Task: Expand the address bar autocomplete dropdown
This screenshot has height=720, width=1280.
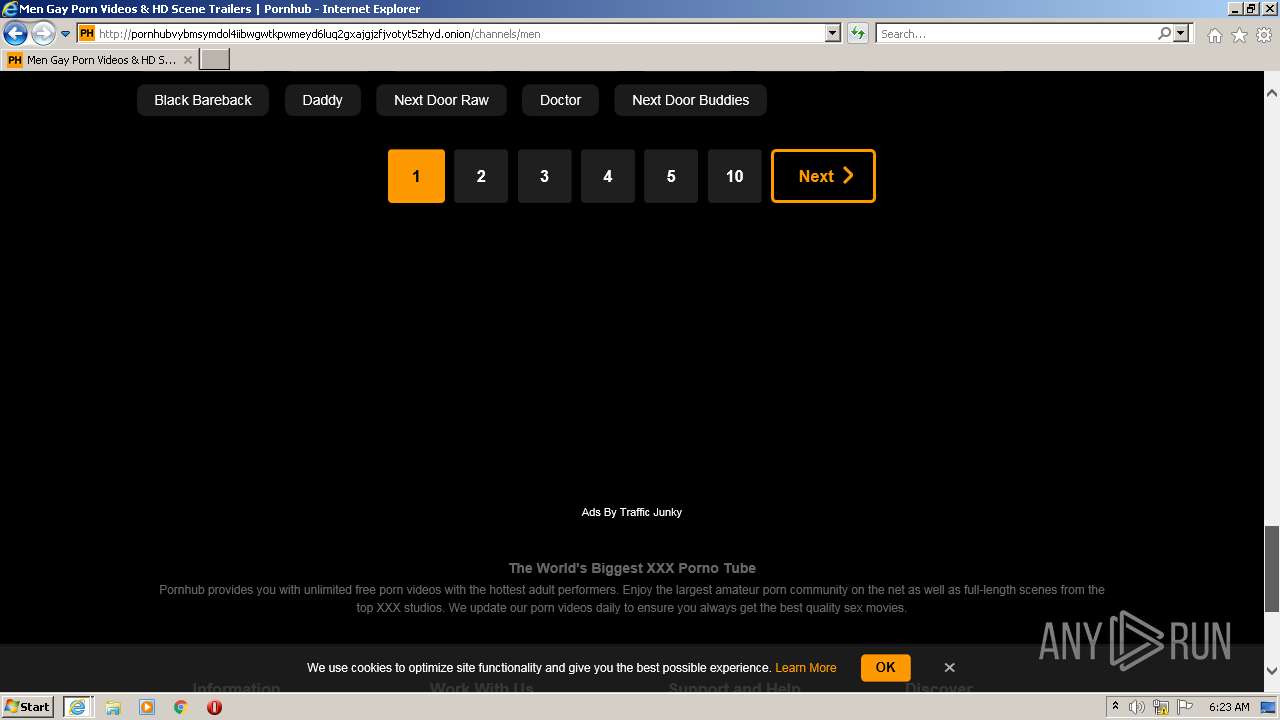Action: click(833, 34)
